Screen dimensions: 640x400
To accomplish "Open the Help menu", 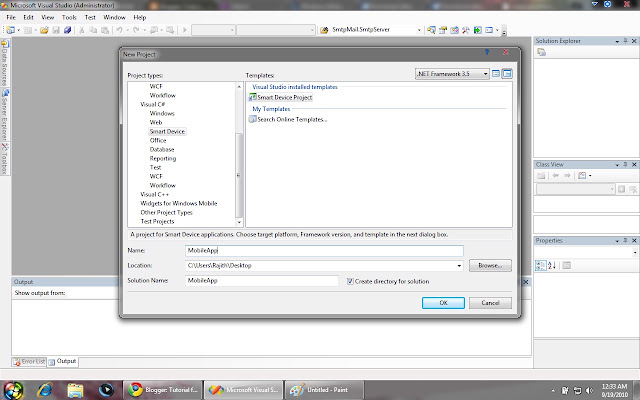I will (140, 17).
